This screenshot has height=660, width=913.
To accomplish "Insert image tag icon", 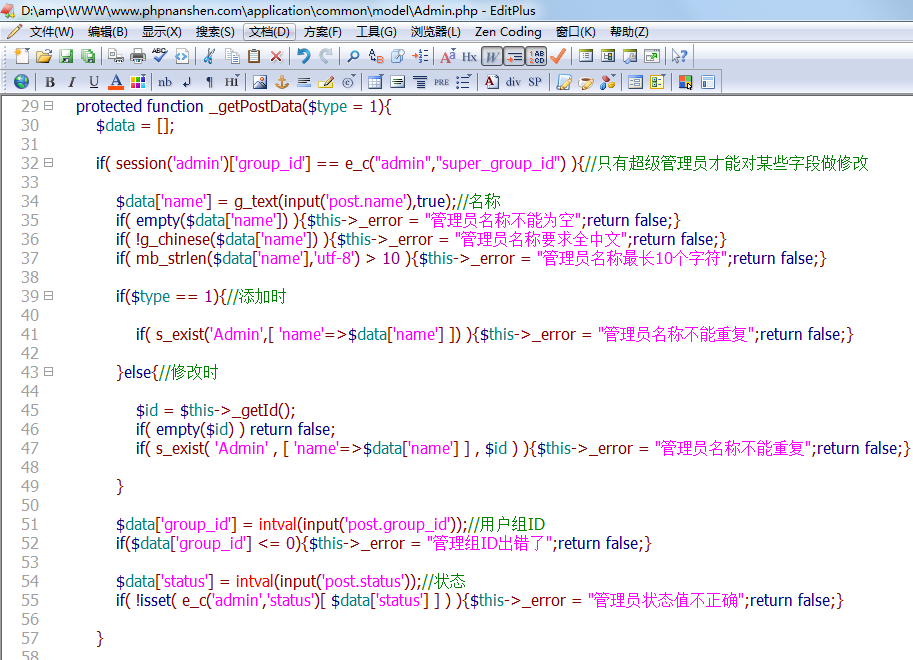I will click(260, 82).
